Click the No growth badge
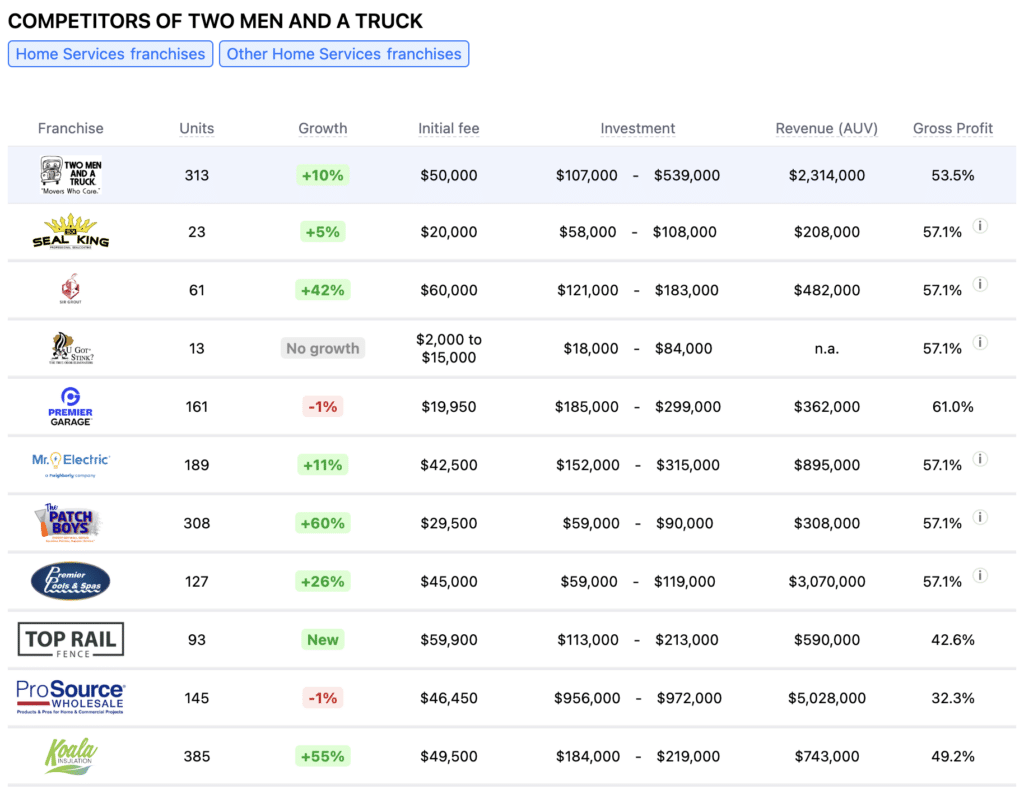Screen dimensions: 1024x799 (323, 348)
